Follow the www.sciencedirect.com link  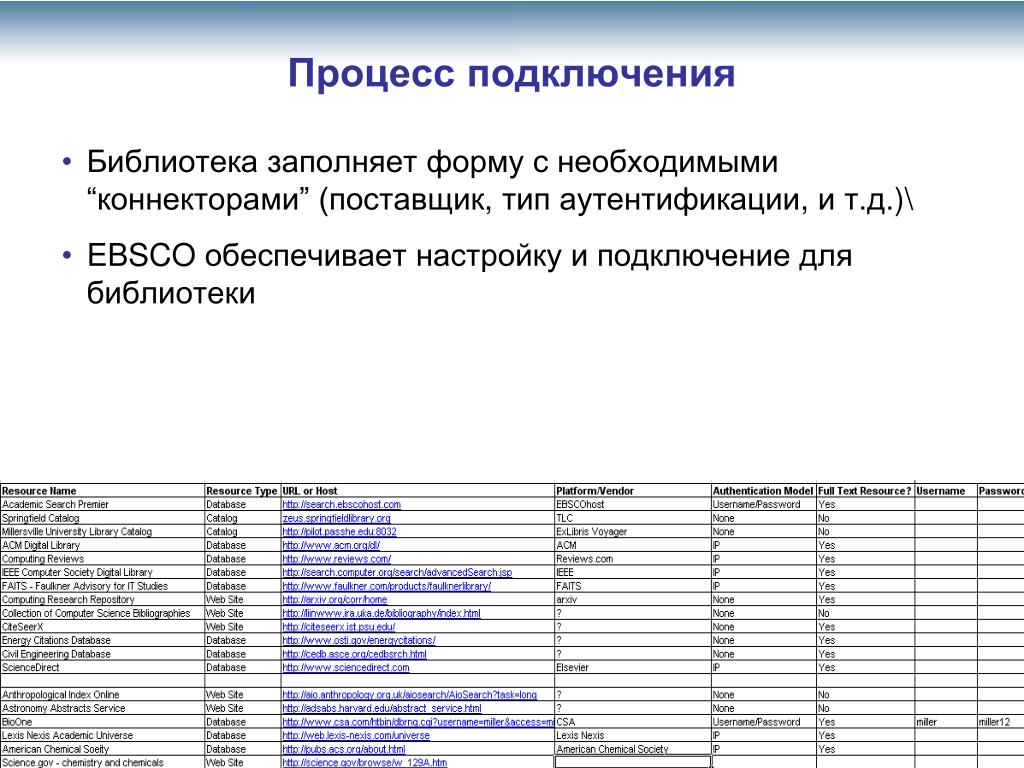click(345, 667)
